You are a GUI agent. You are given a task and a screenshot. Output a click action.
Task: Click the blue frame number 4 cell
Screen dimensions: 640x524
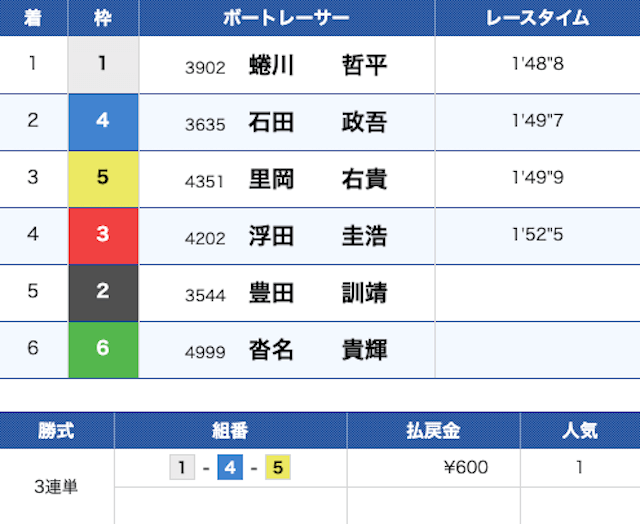click(103, 122)
